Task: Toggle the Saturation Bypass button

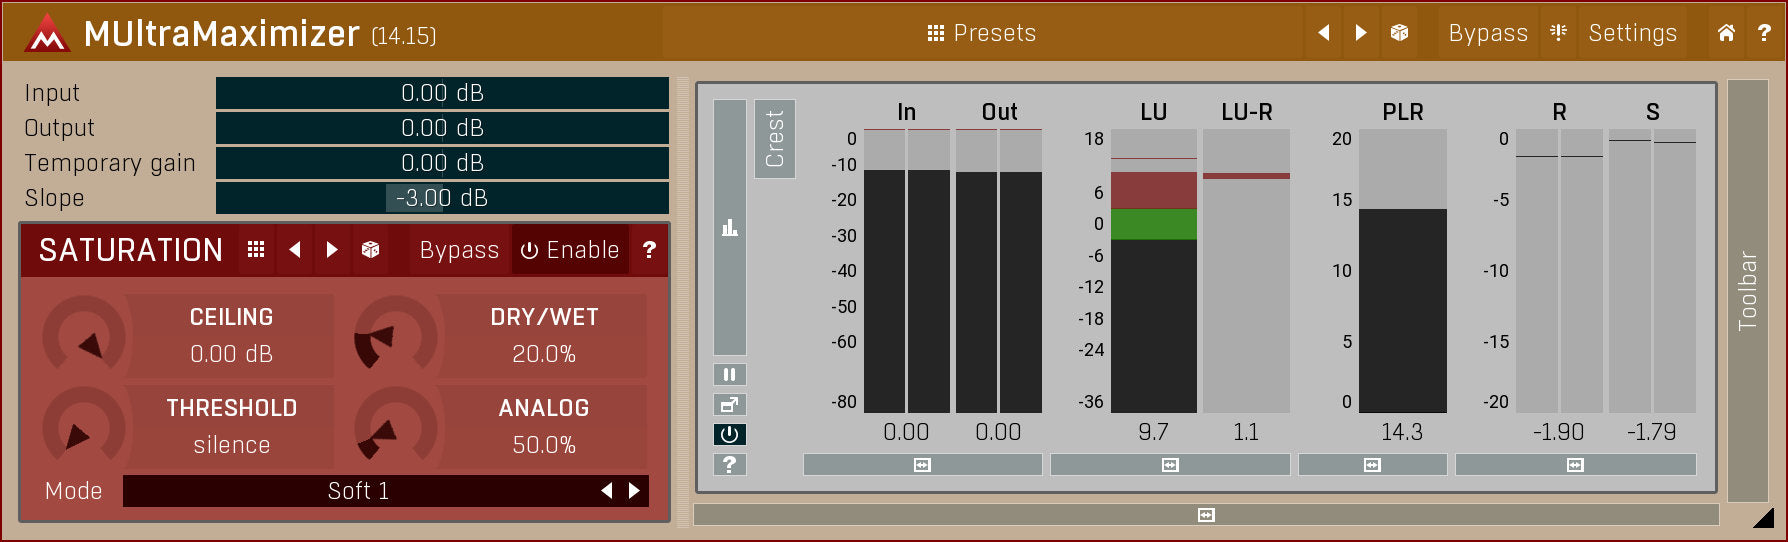Action: tap(459, 250)
